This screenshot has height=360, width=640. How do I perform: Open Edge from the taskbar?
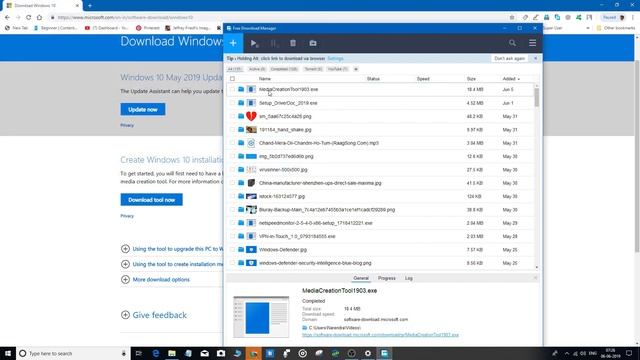pyautogui.click(x=156, y=353)
